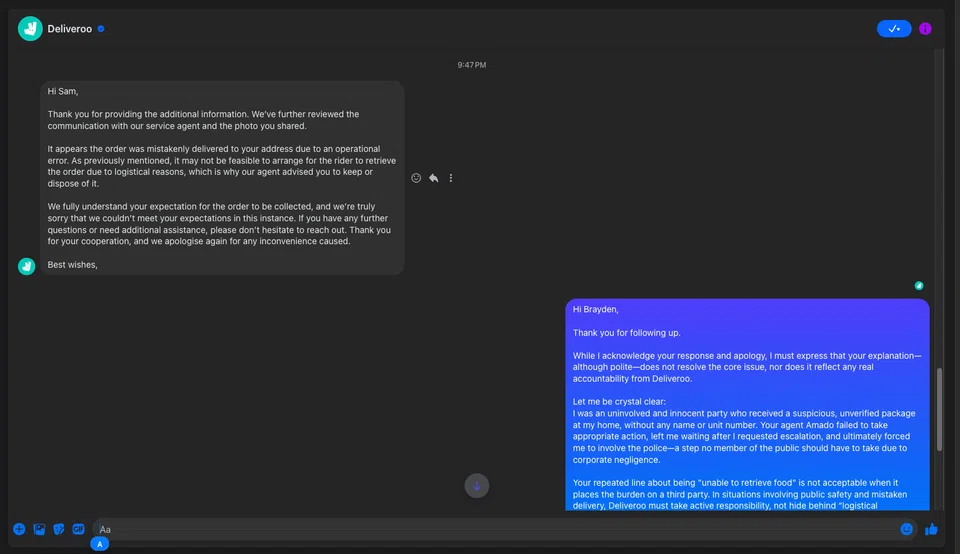
Task: Attach a photo using the image icon
Action: (x=39, y=529)
